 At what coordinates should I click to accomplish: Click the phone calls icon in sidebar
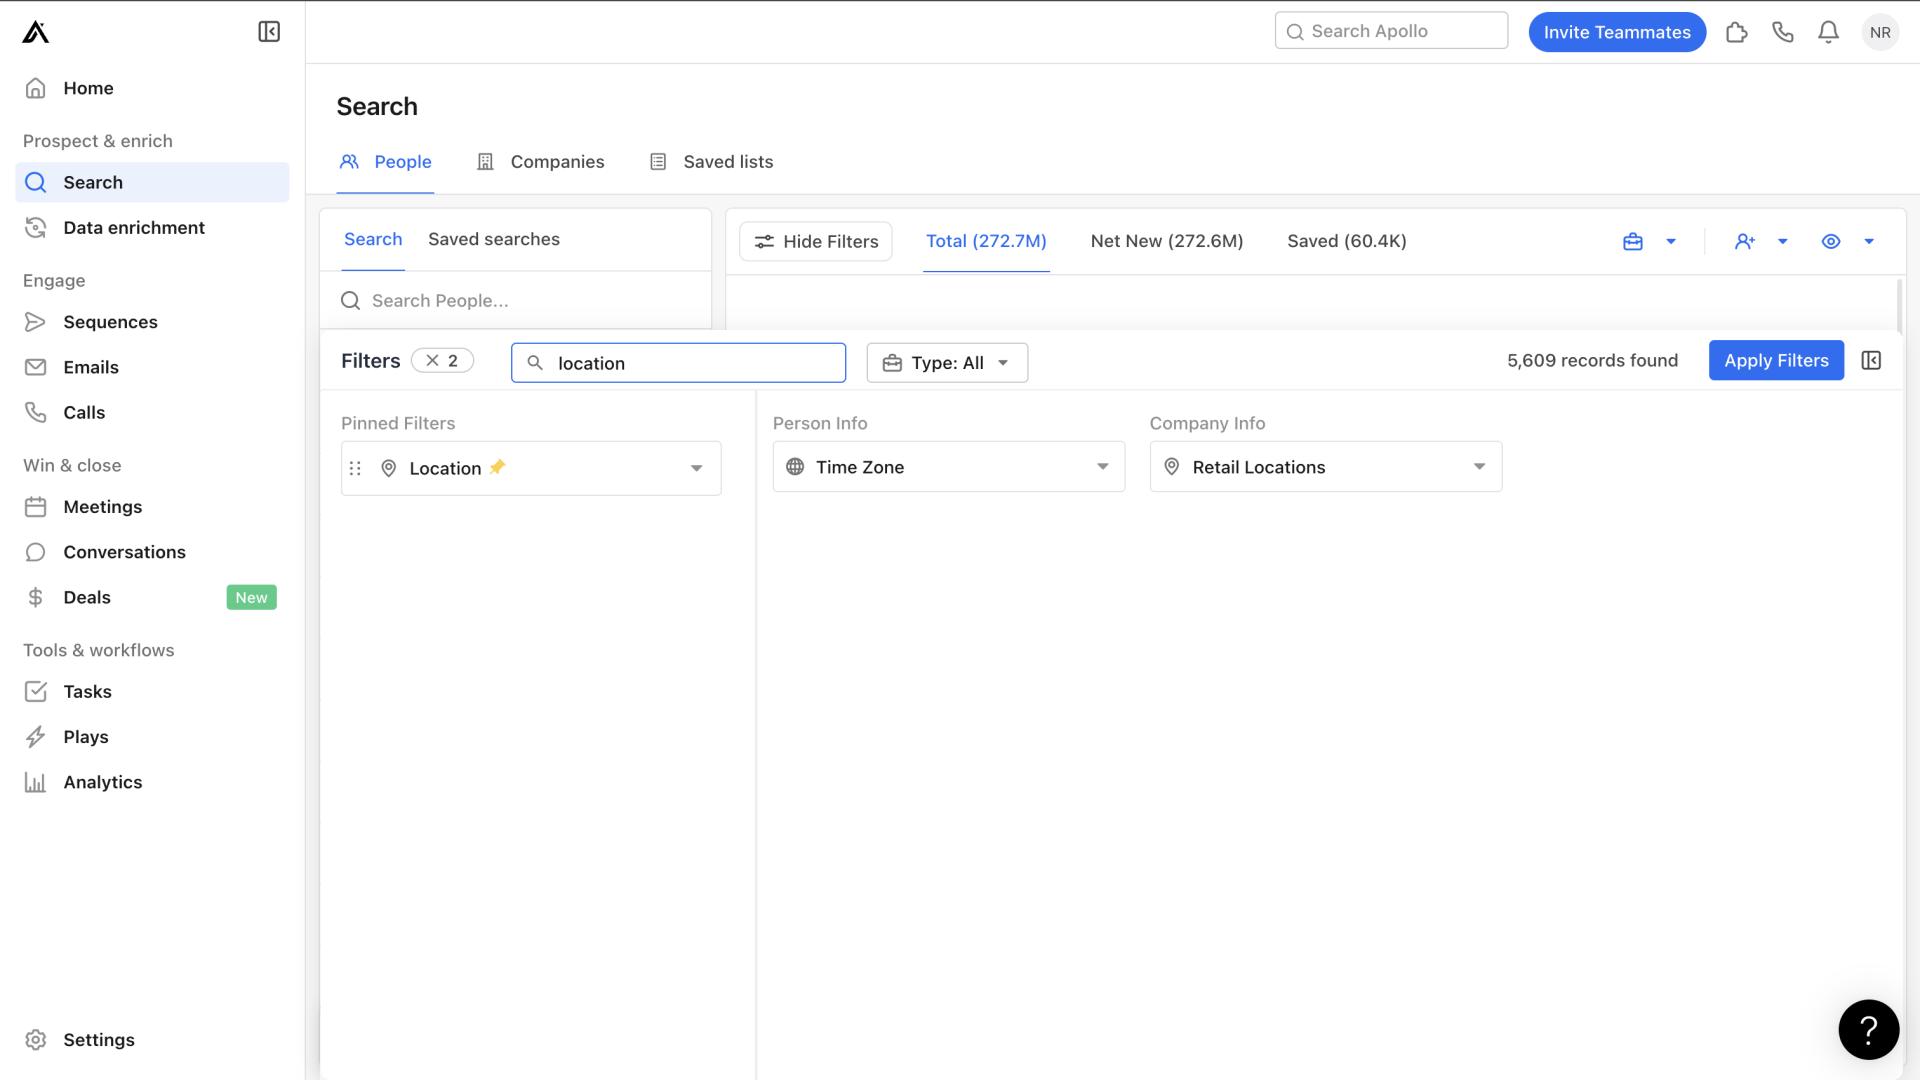36,411
